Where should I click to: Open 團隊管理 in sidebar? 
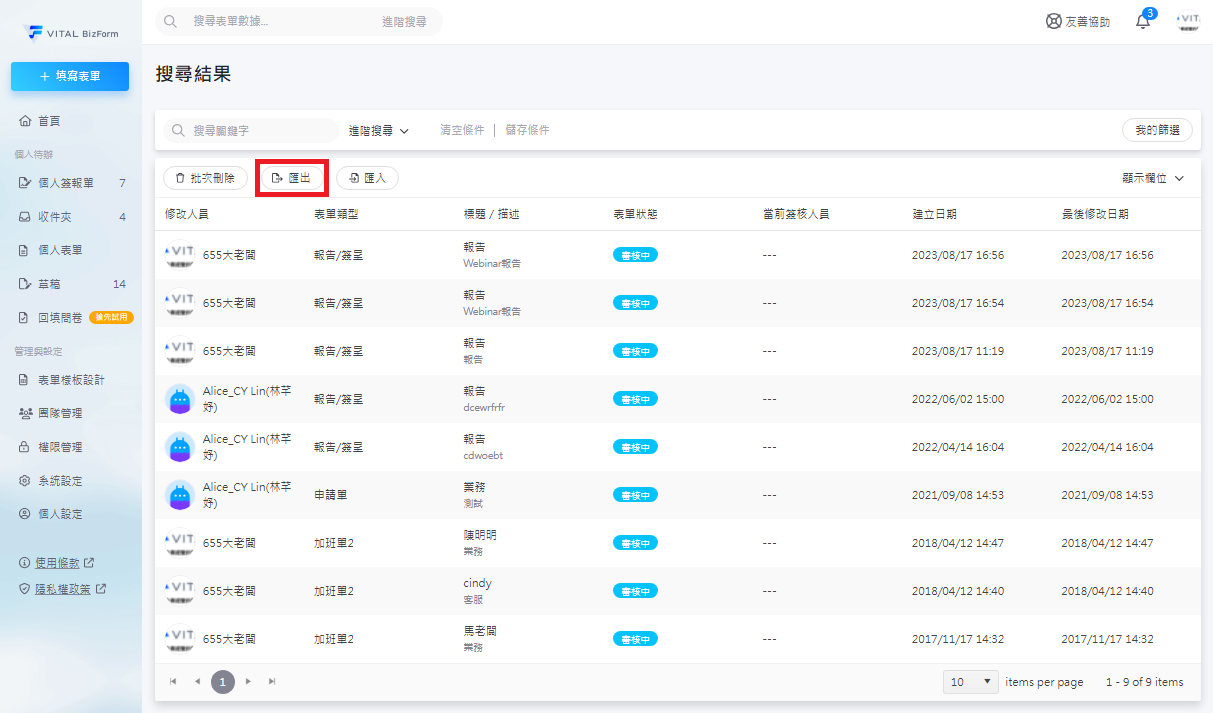click(x=60, y=413)
